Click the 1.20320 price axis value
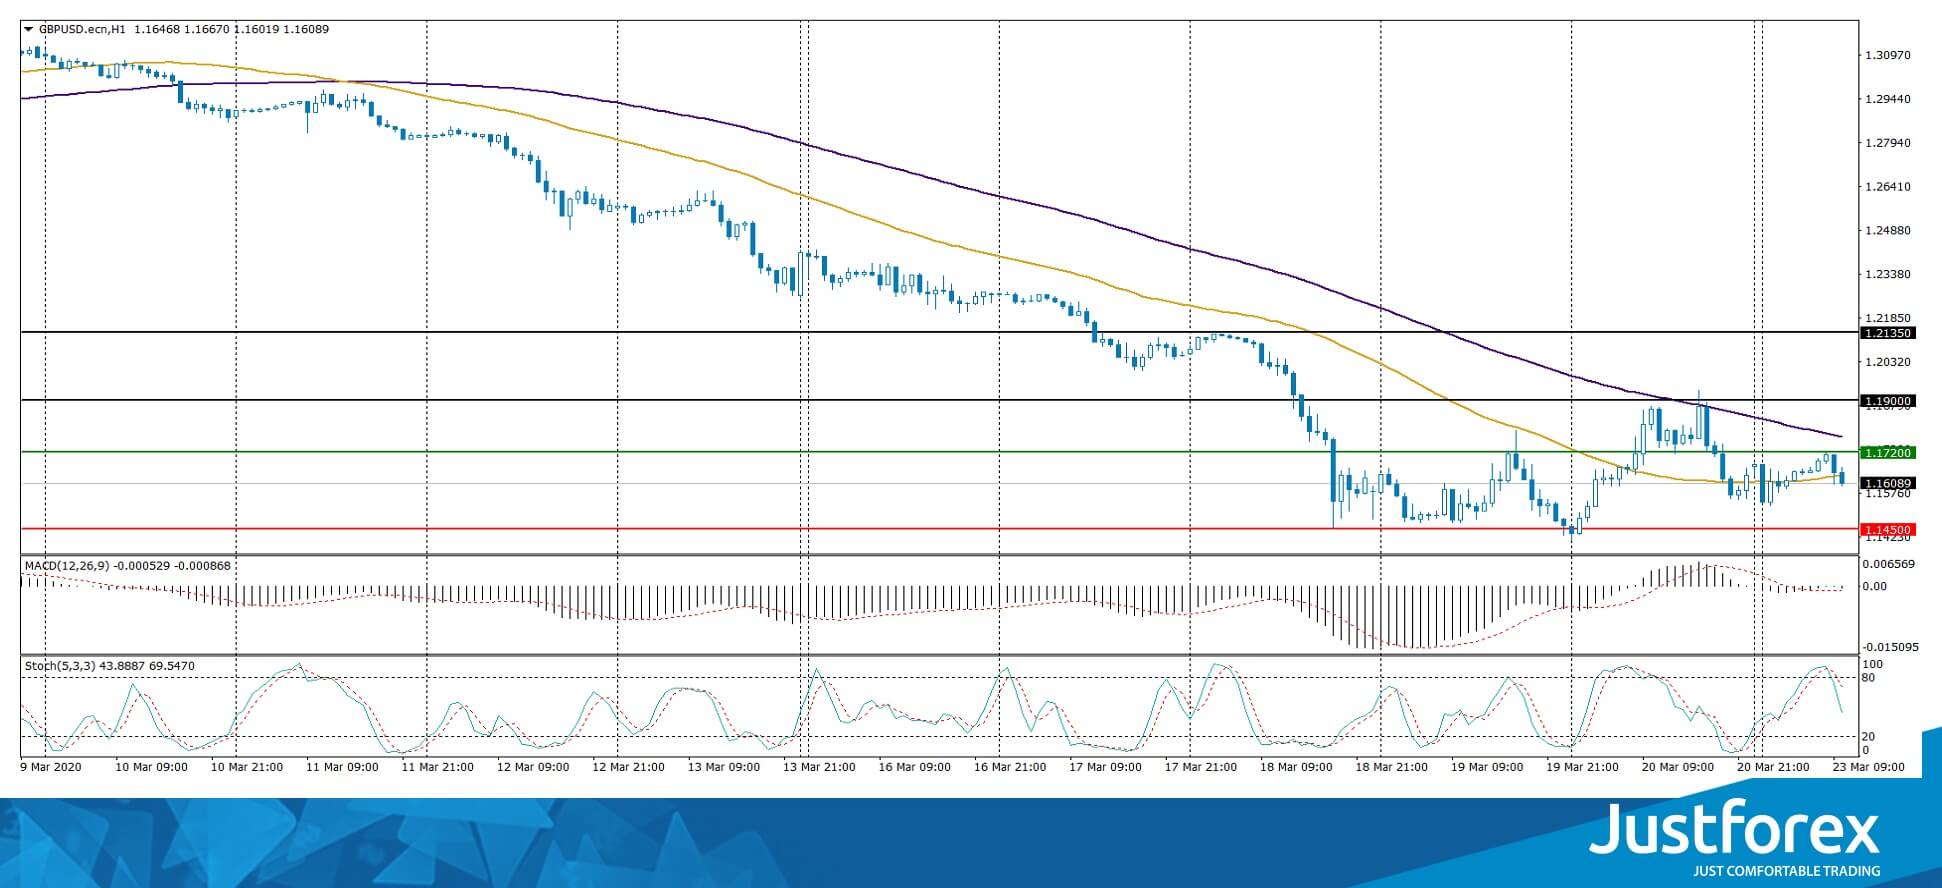The image size is (1942, 888). point(1888,362)
